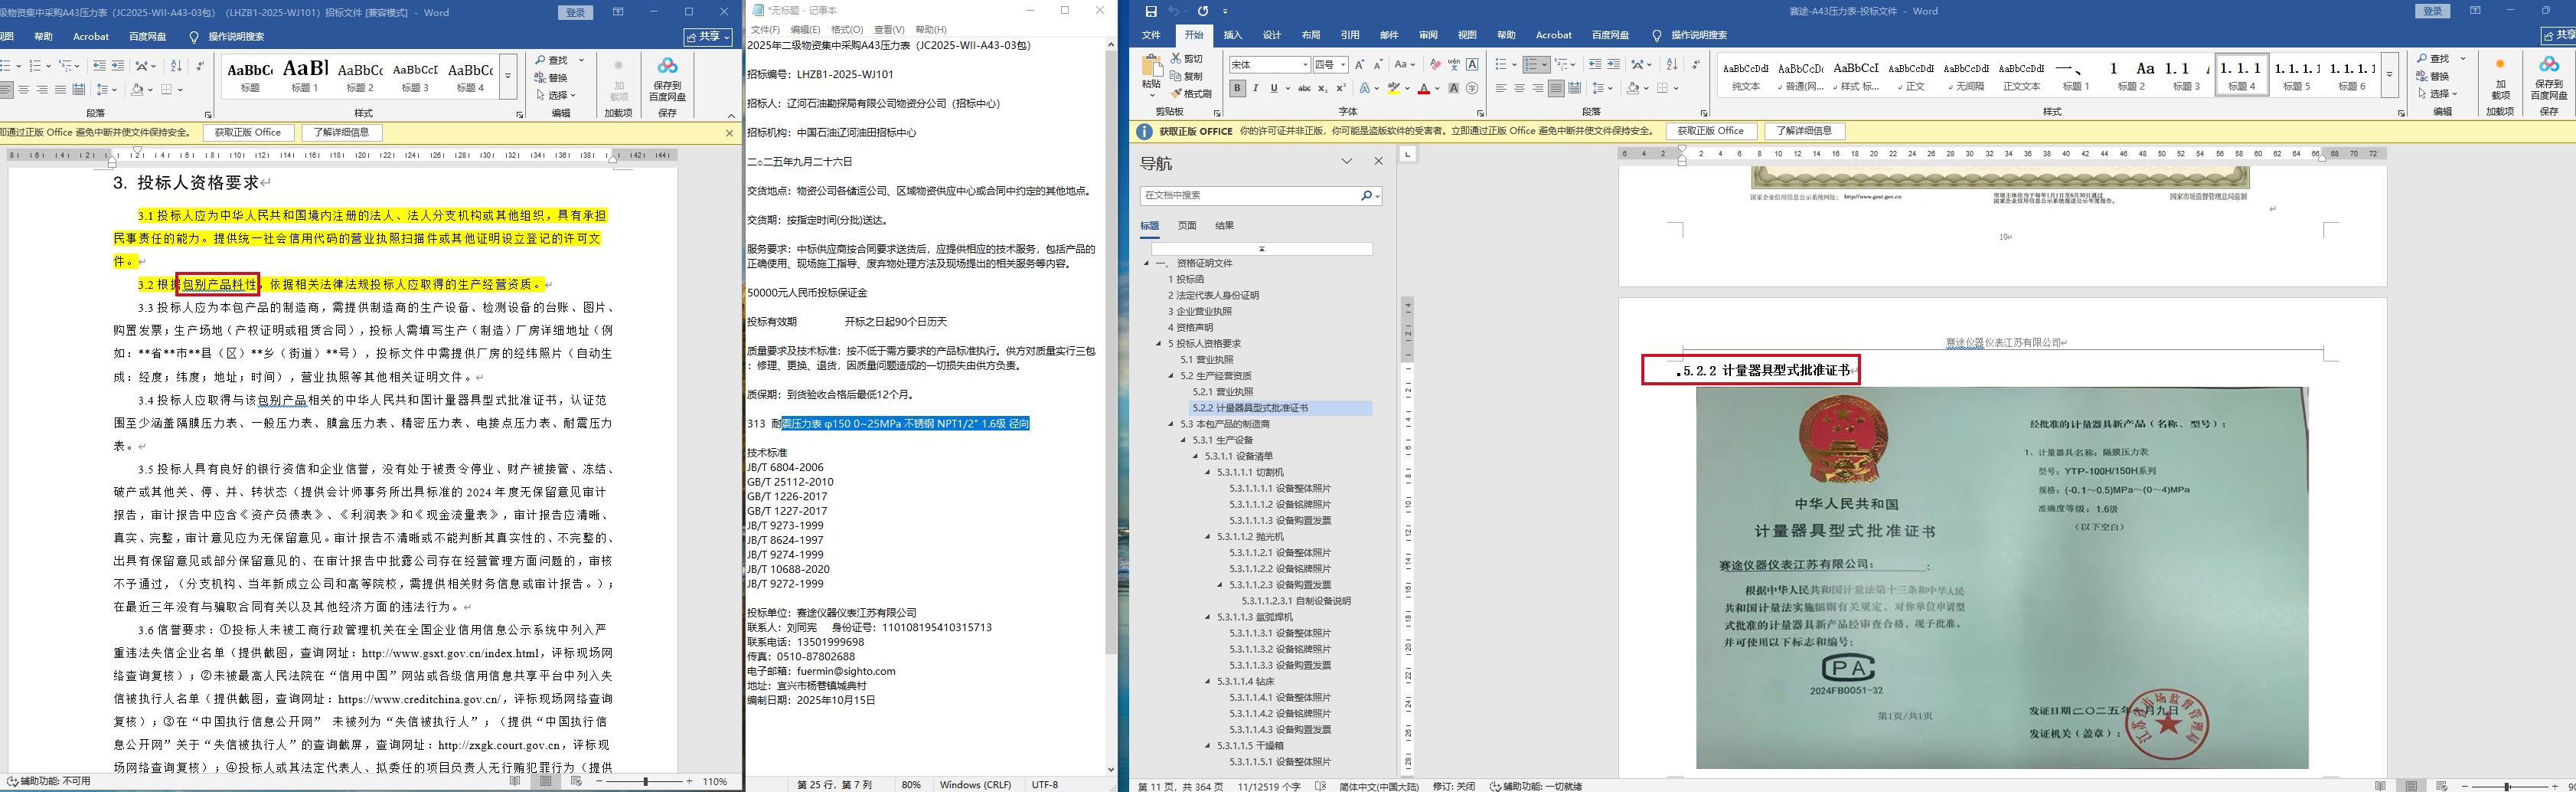Click the 共享 button in left Word
2576x792 pixels.
point(708,37)
